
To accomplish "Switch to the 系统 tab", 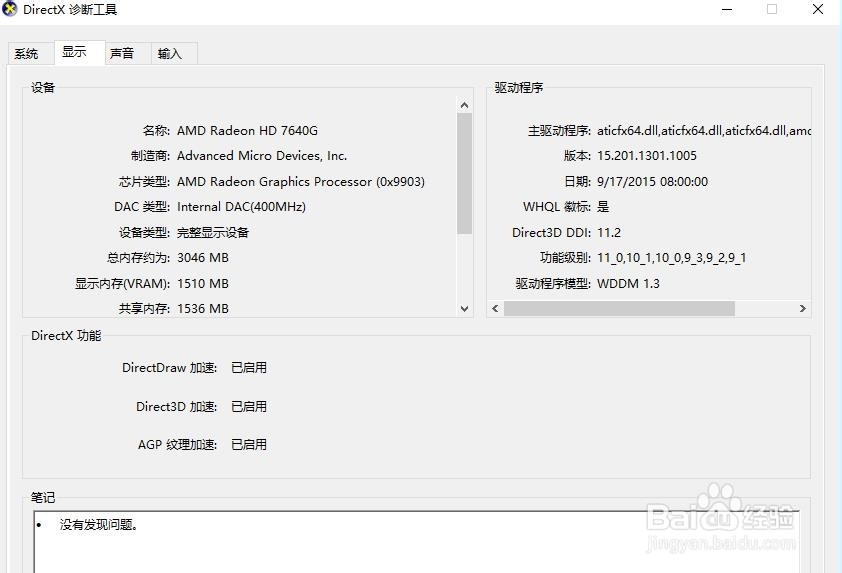I will pos(31,54).
